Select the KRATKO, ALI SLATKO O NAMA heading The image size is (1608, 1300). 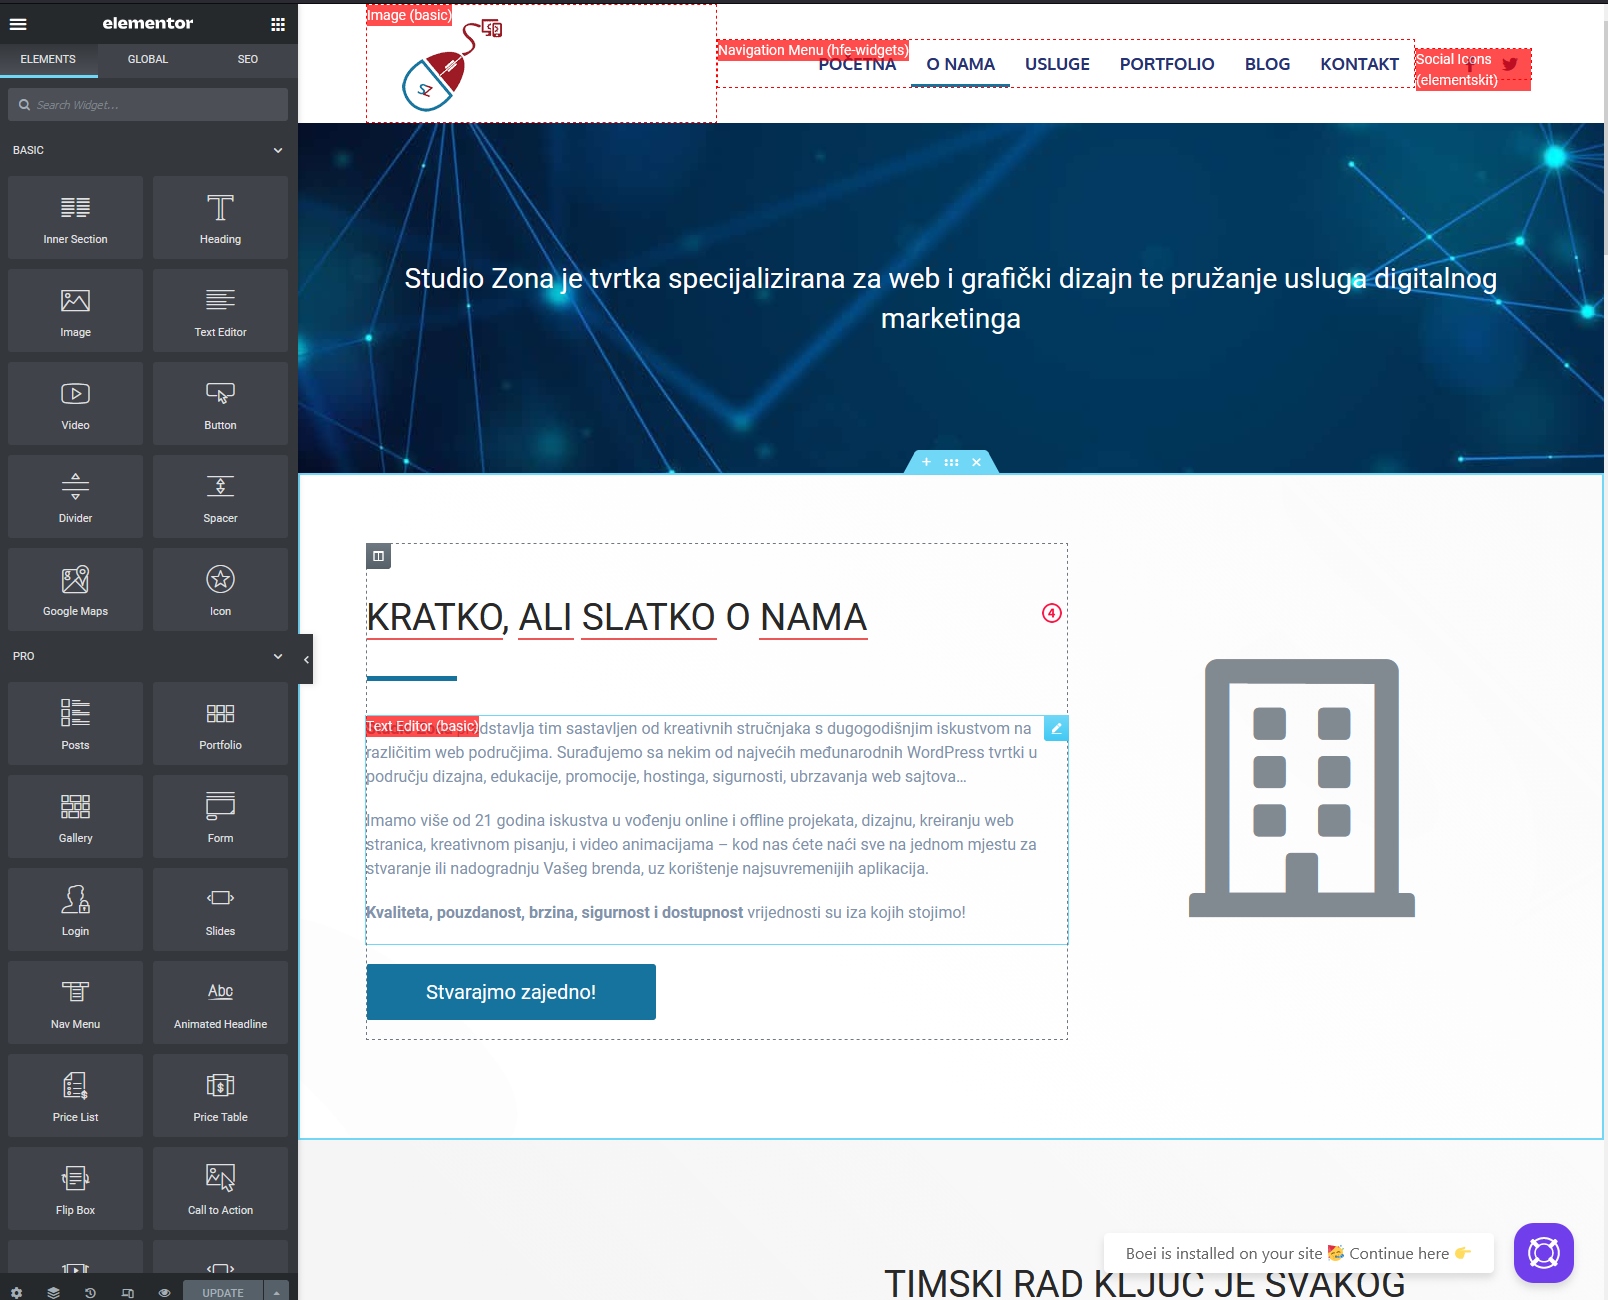[617, 617]
